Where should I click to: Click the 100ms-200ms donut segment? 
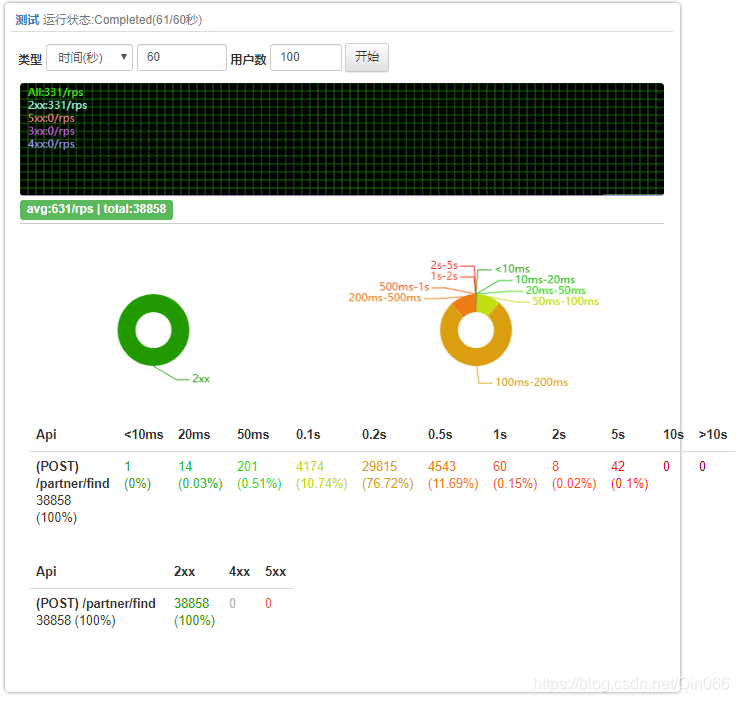click(476, 357)
